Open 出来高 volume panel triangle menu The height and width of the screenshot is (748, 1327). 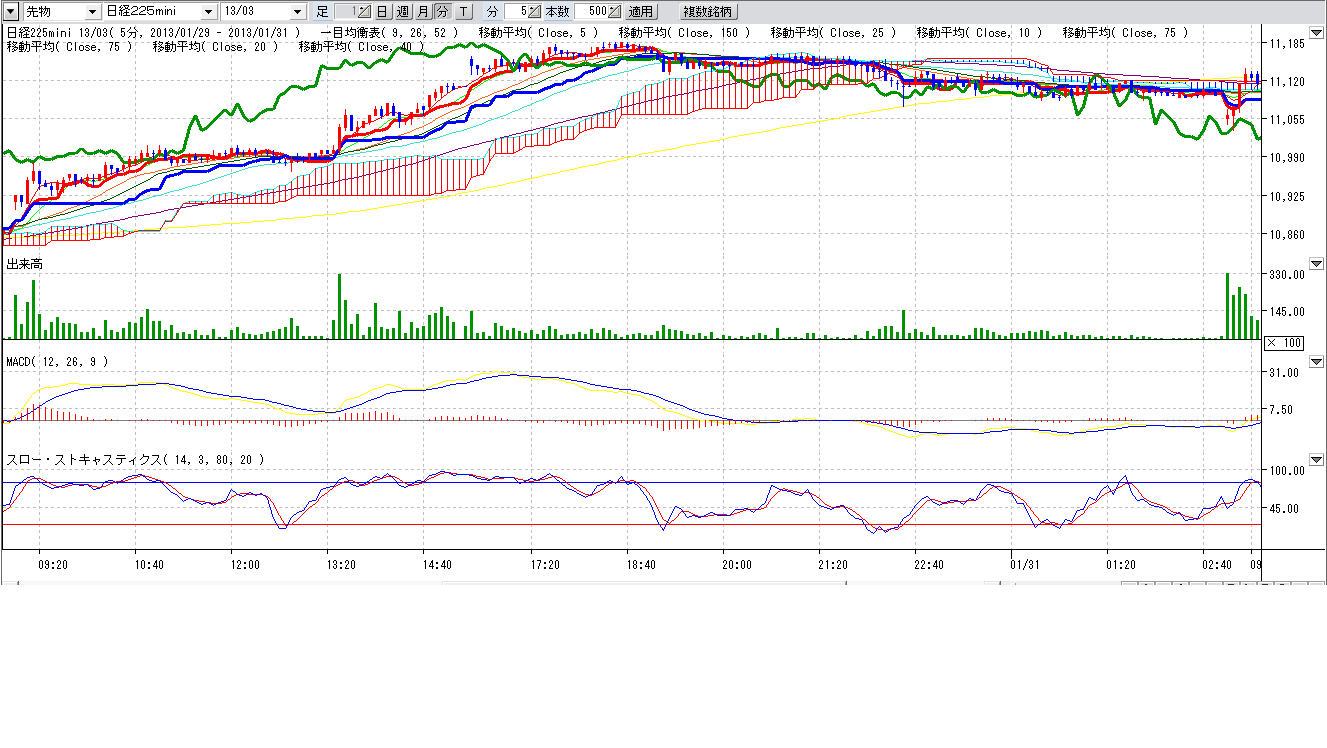click(x=1316, y=264)
